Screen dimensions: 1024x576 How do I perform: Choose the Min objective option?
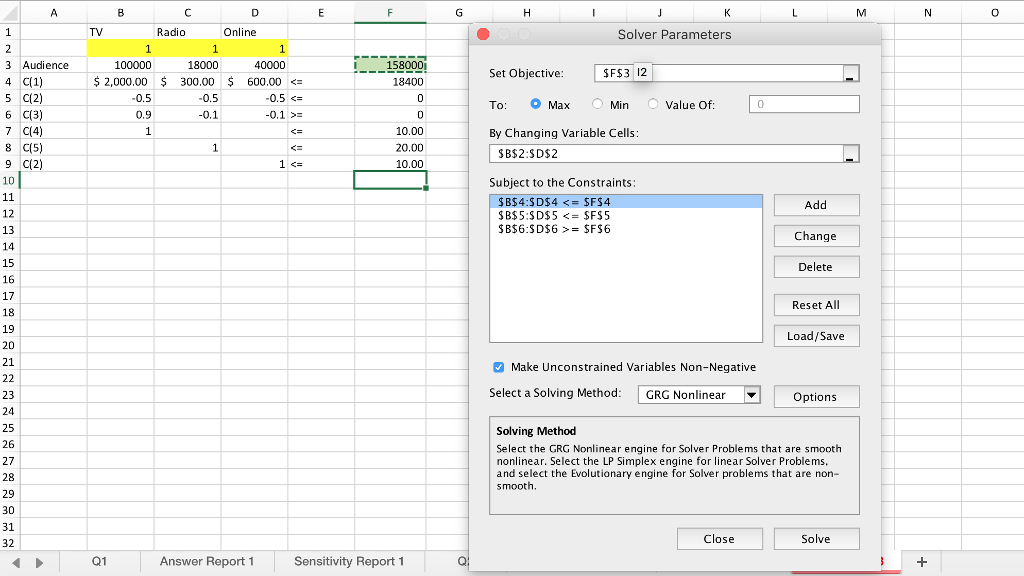[x=598, y=105]
